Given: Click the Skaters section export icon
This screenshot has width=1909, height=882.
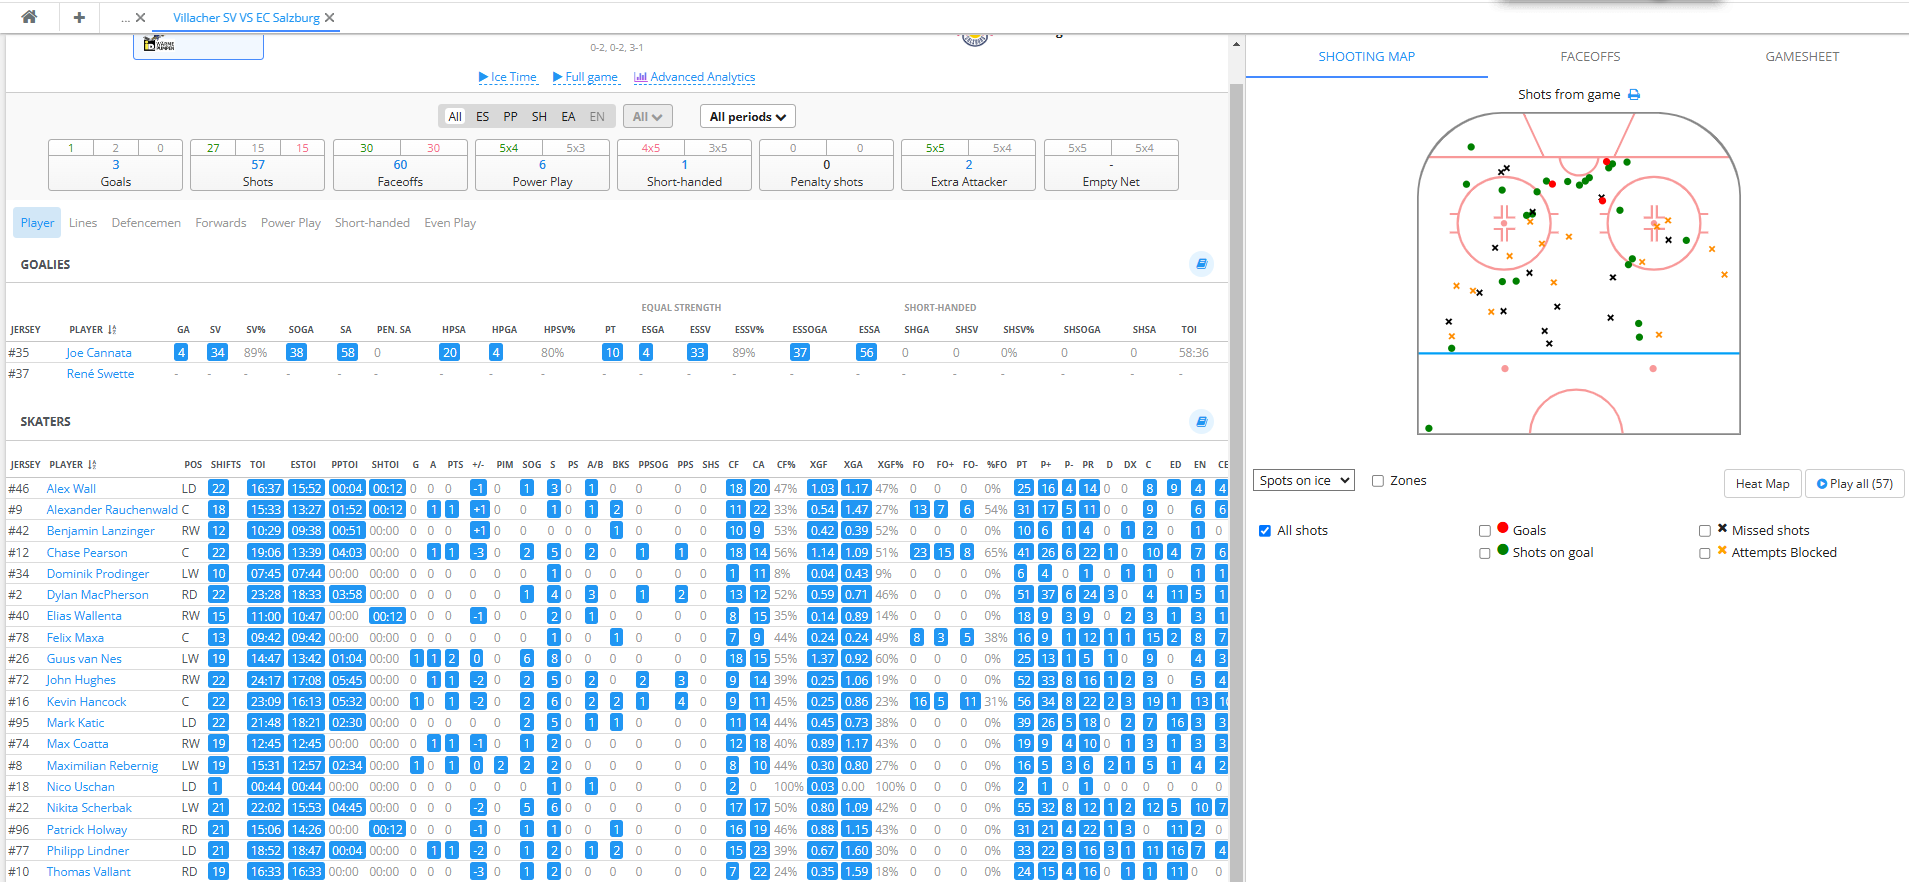Looking at the screenshot, I should (1201, 421).
